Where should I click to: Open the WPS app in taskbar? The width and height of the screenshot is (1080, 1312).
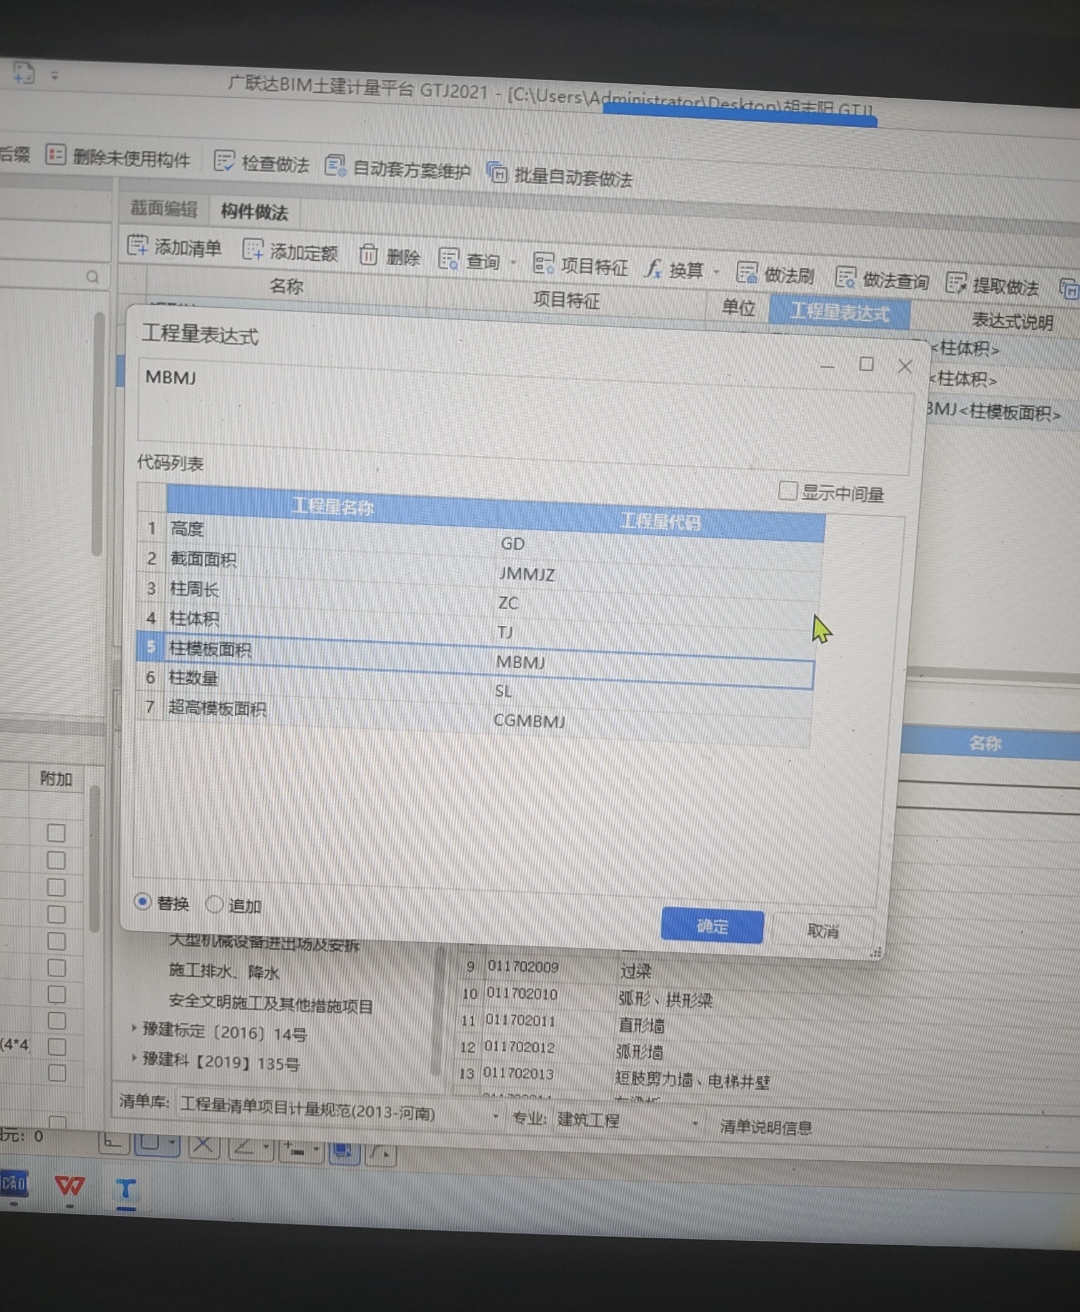tap(69, 1187)
